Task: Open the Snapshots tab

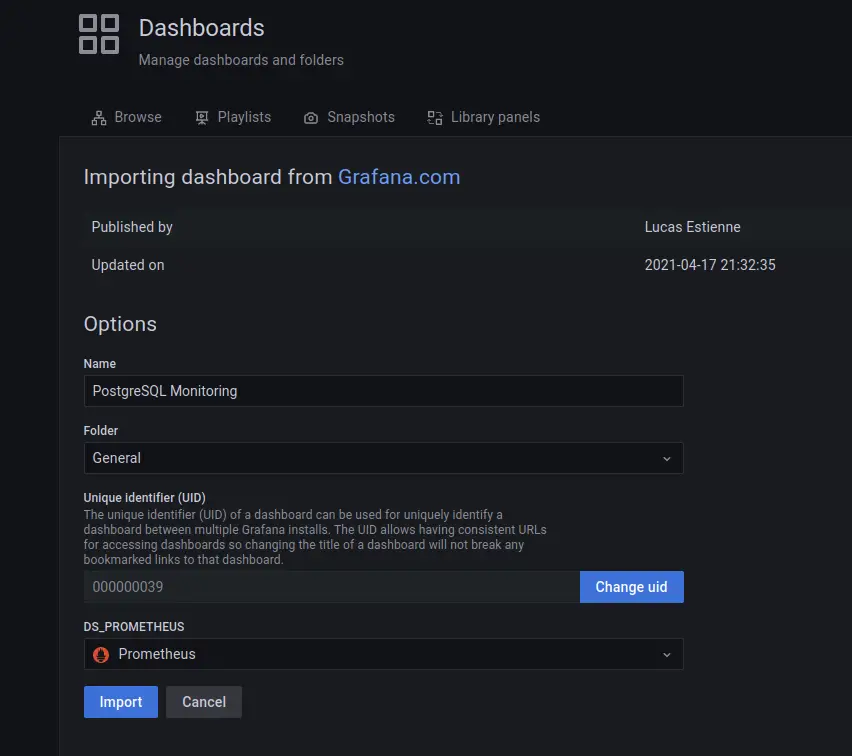Action: [360, 117]
